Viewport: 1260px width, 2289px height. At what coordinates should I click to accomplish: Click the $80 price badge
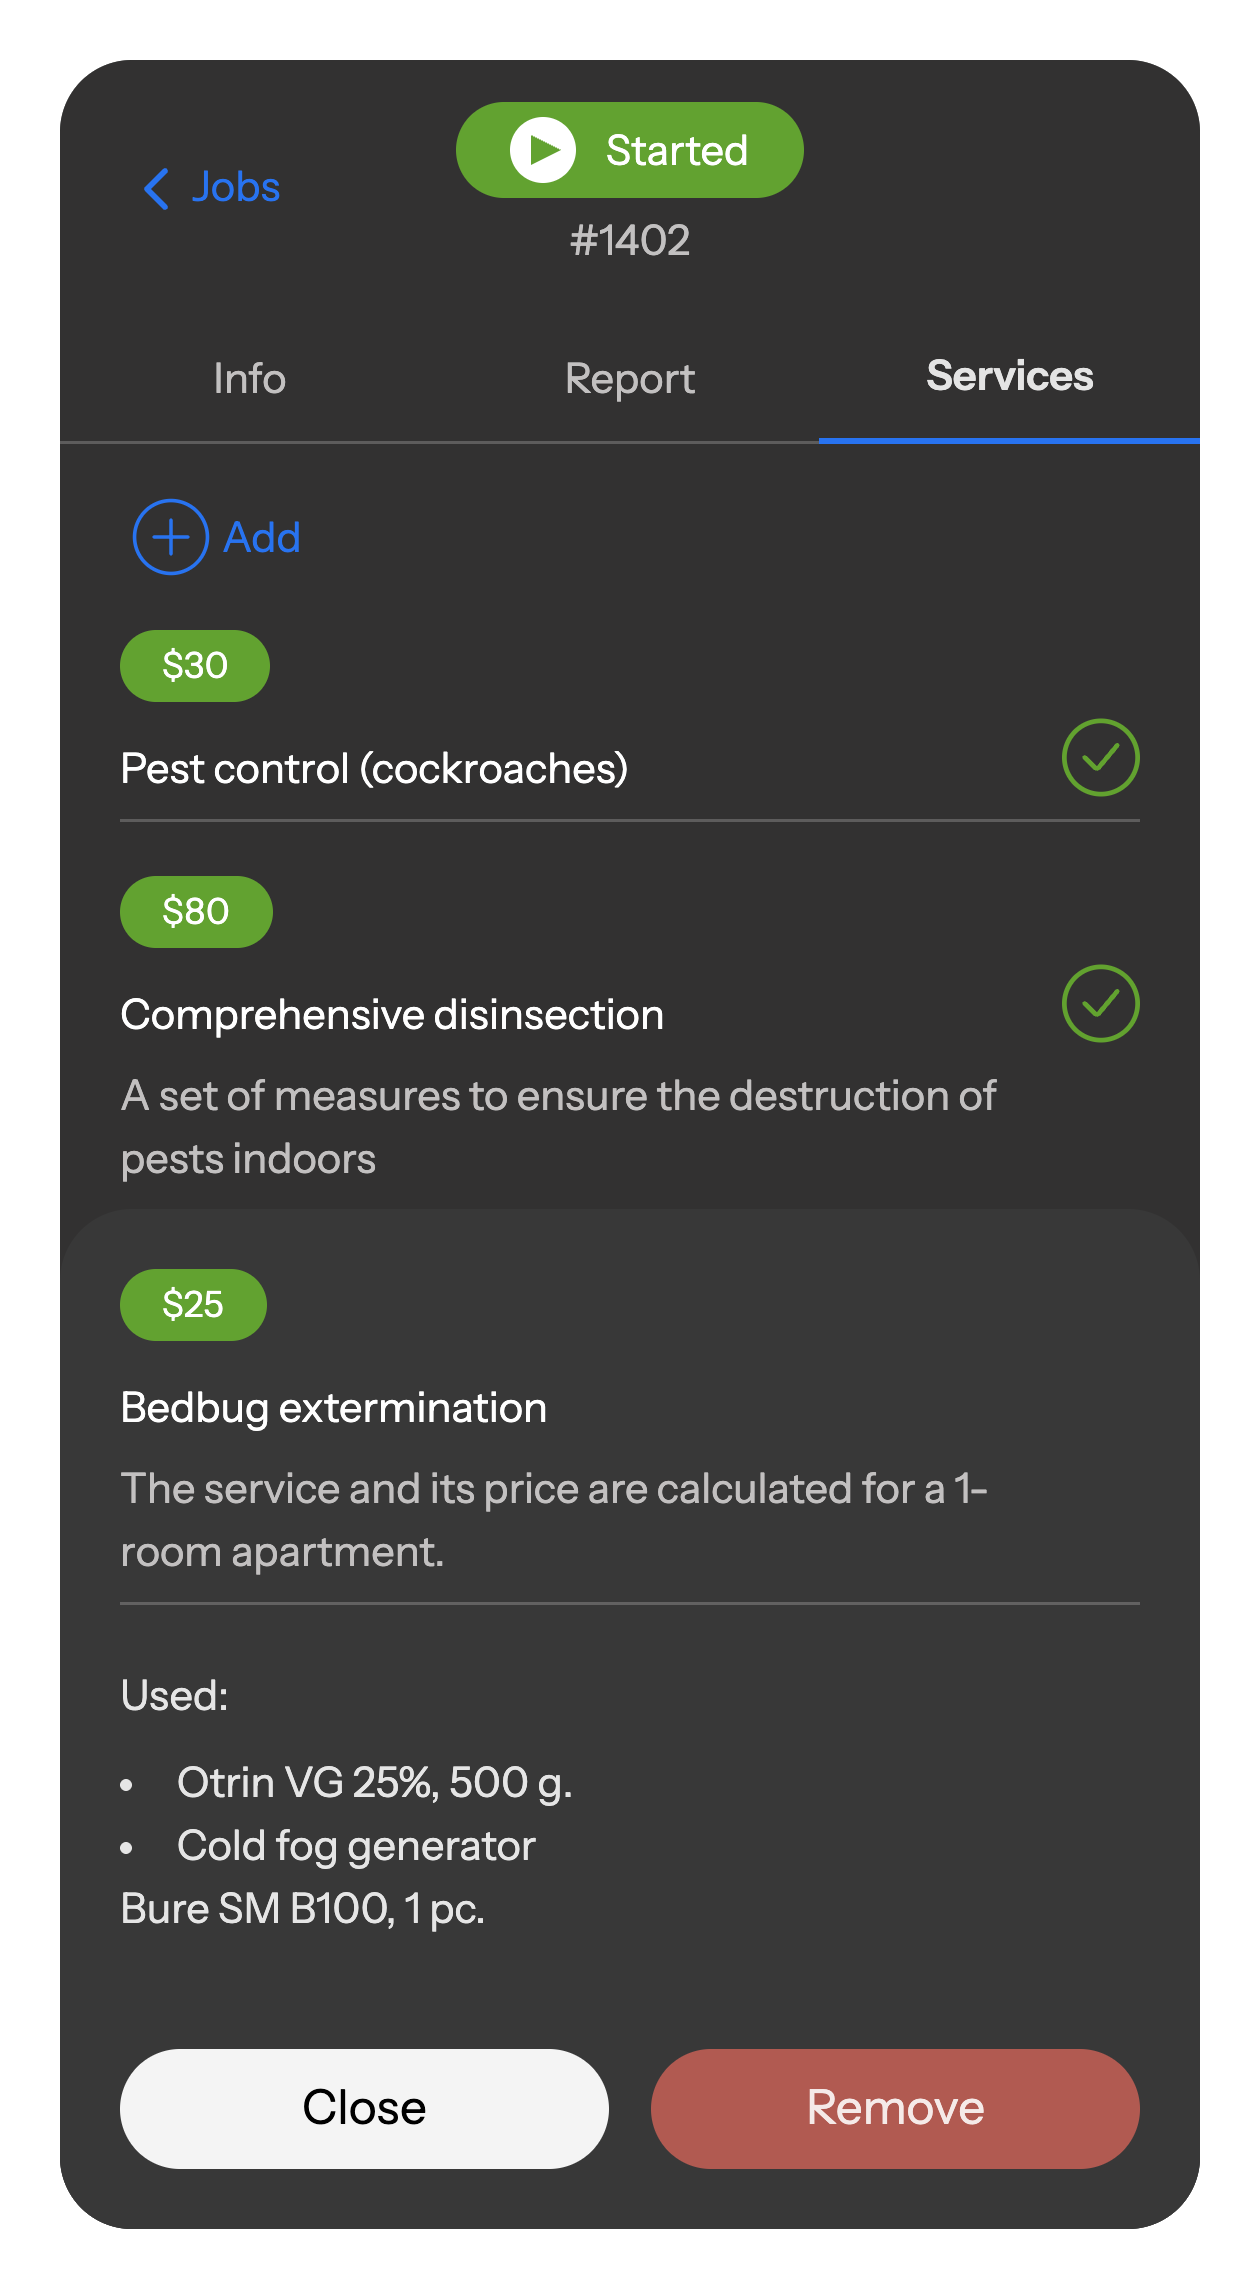(196, 912)
